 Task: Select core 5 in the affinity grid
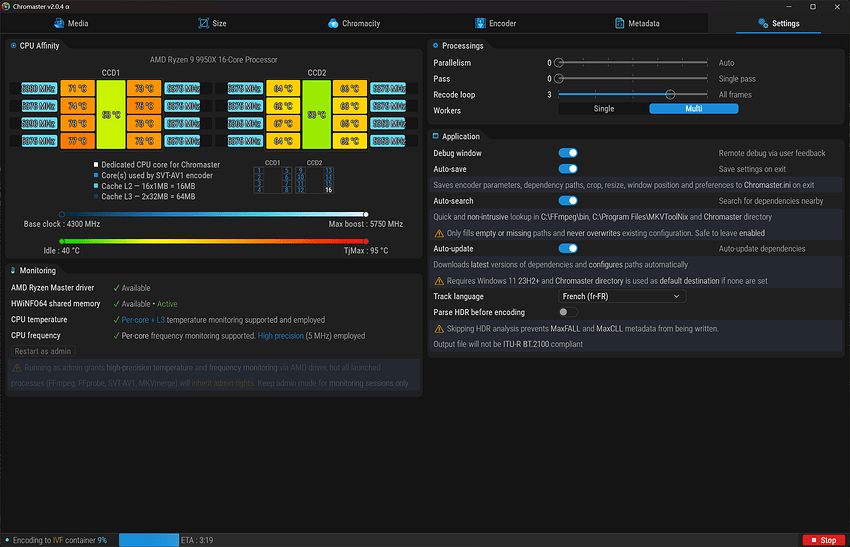pyautogui.click(x=287, y=170)
